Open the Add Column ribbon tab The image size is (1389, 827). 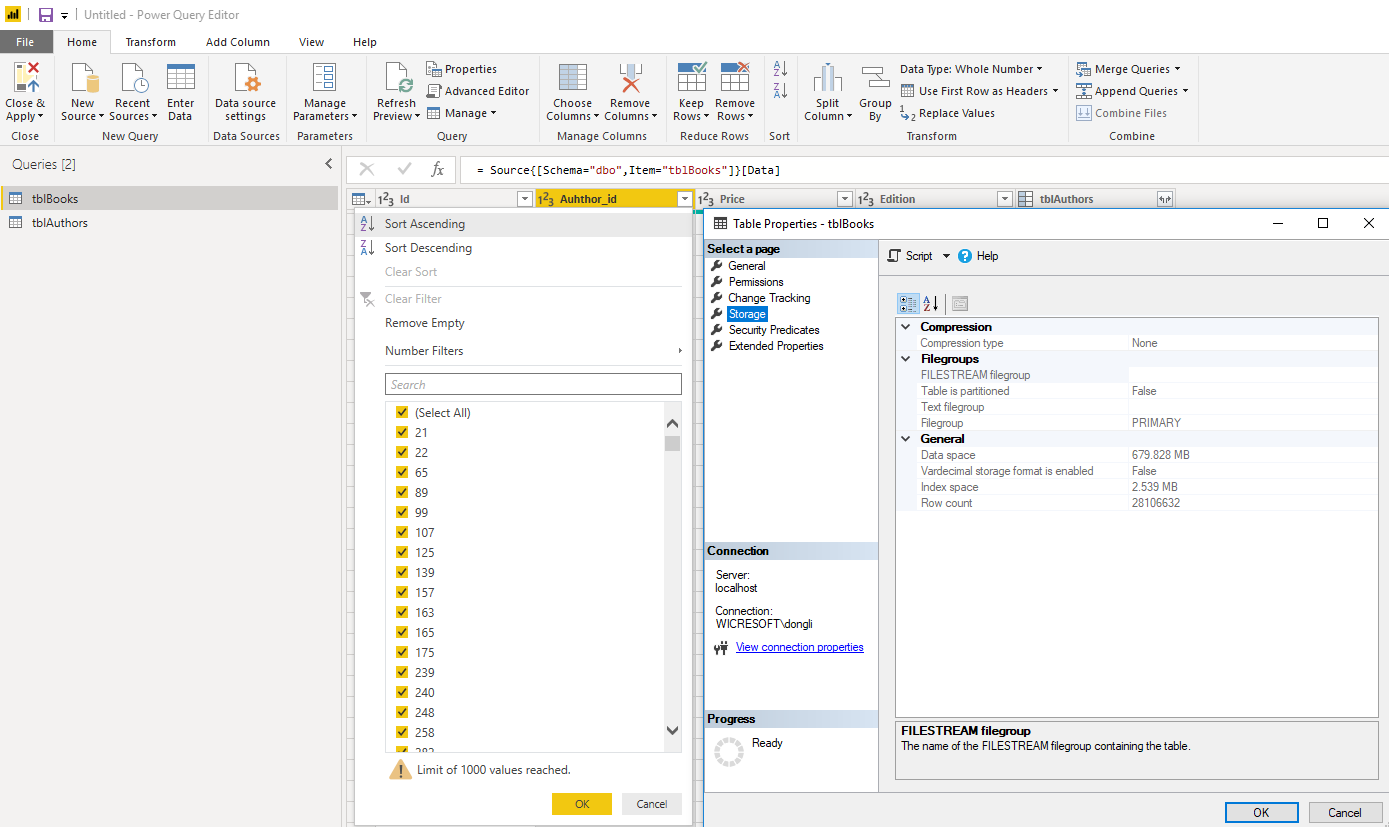[x=238, y=42]
